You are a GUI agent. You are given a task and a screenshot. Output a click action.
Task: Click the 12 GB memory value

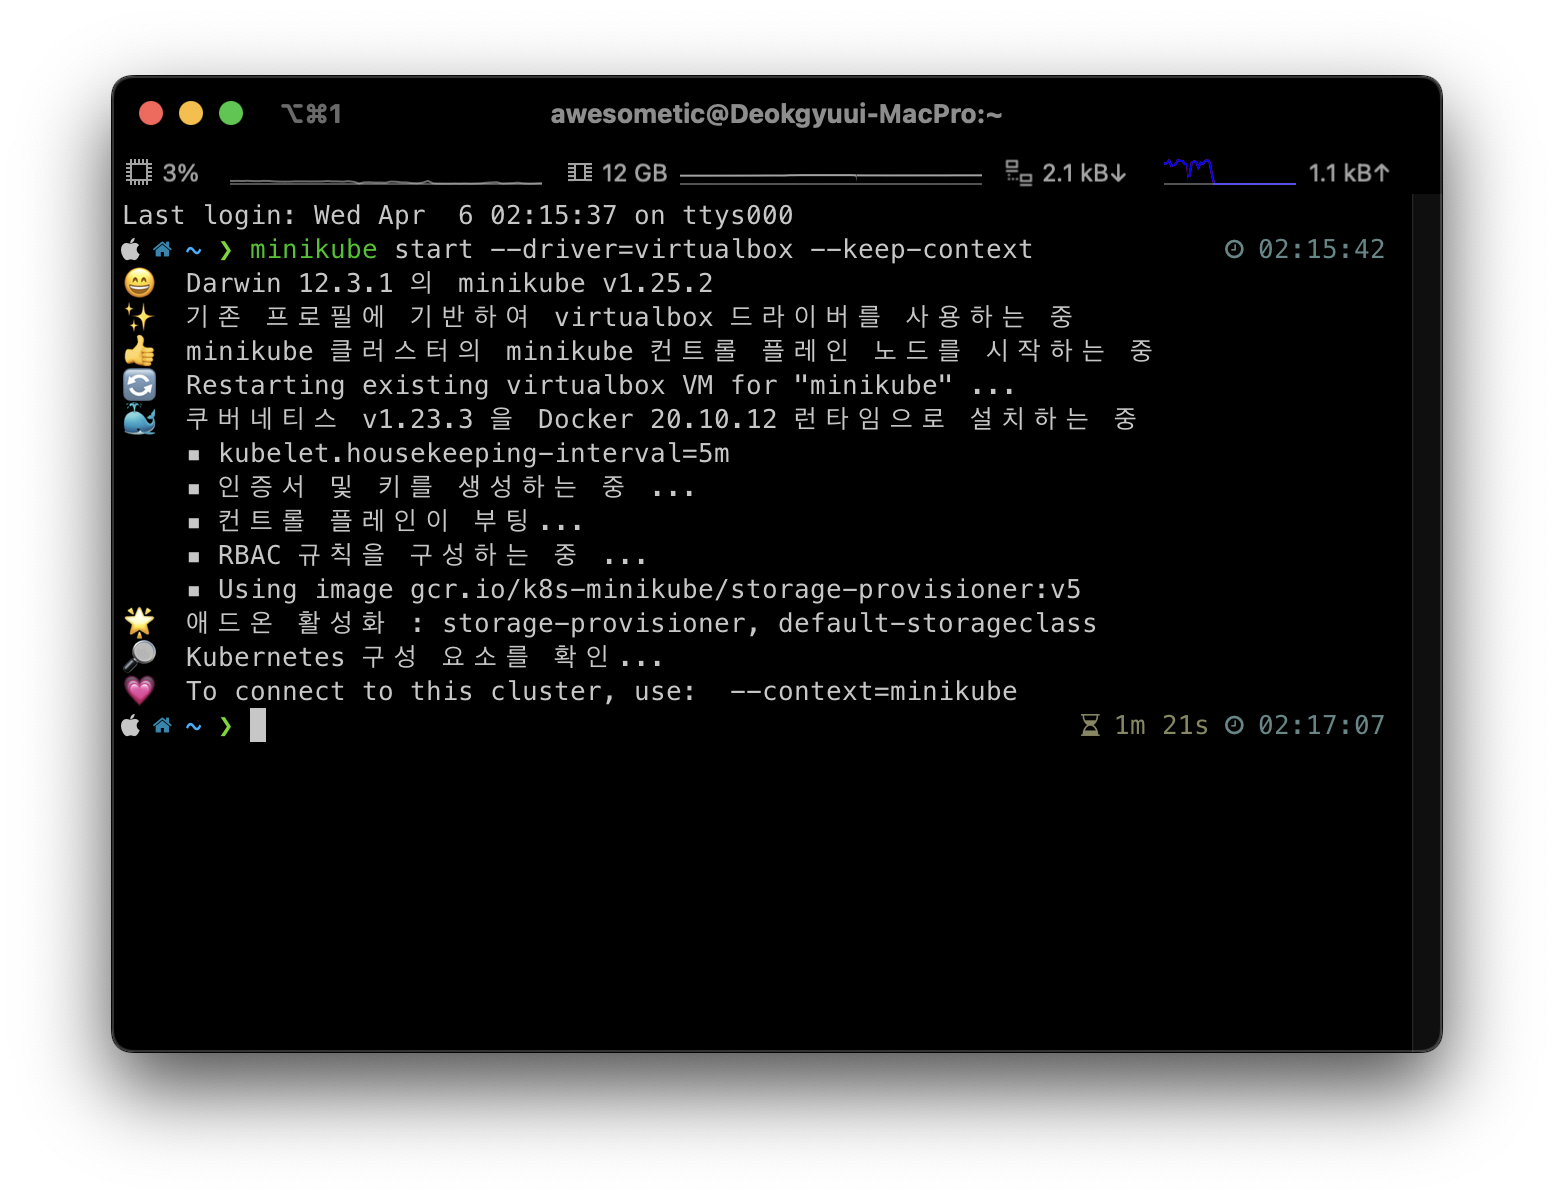(634, 173)
